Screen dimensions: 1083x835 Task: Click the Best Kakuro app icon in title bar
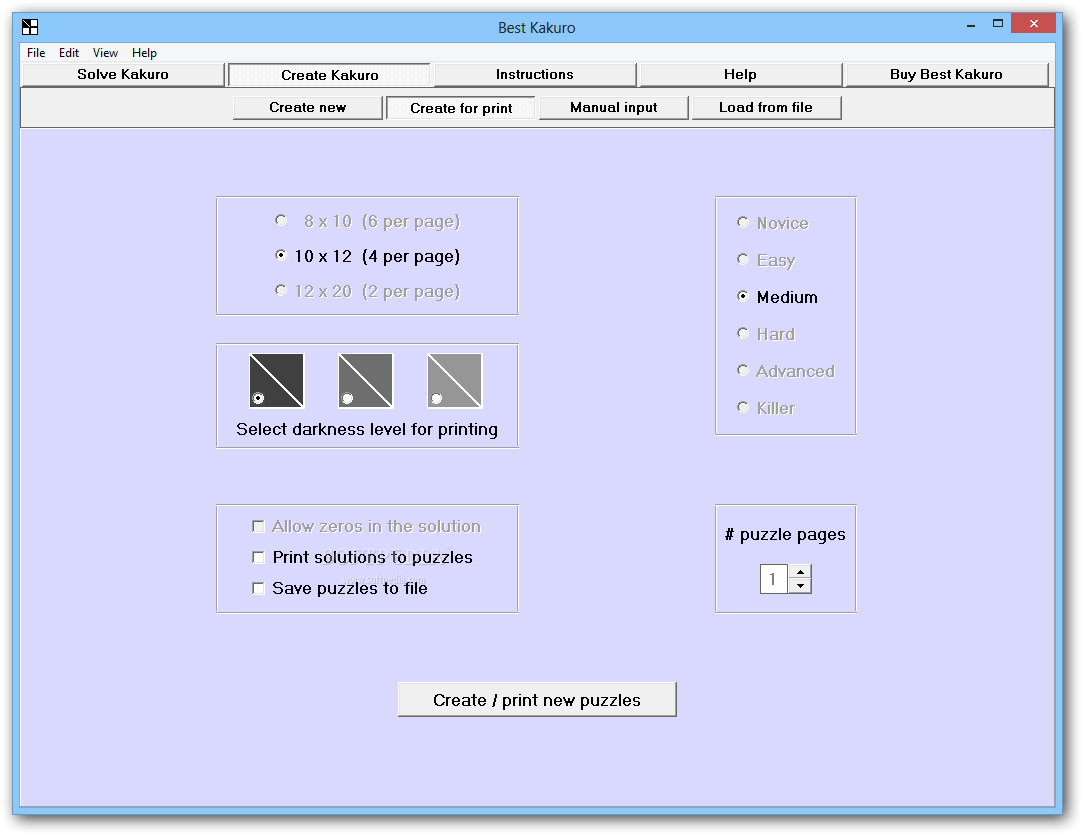(30, 27)
